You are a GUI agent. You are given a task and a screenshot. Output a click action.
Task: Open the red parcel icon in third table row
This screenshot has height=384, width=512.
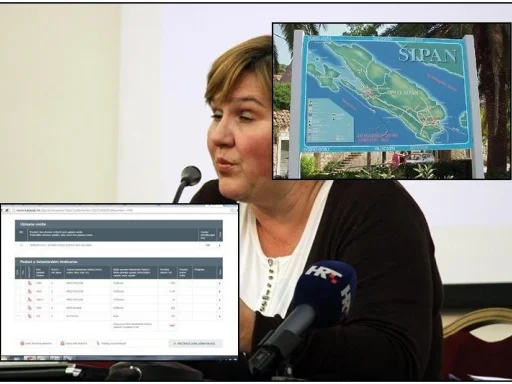30,300
